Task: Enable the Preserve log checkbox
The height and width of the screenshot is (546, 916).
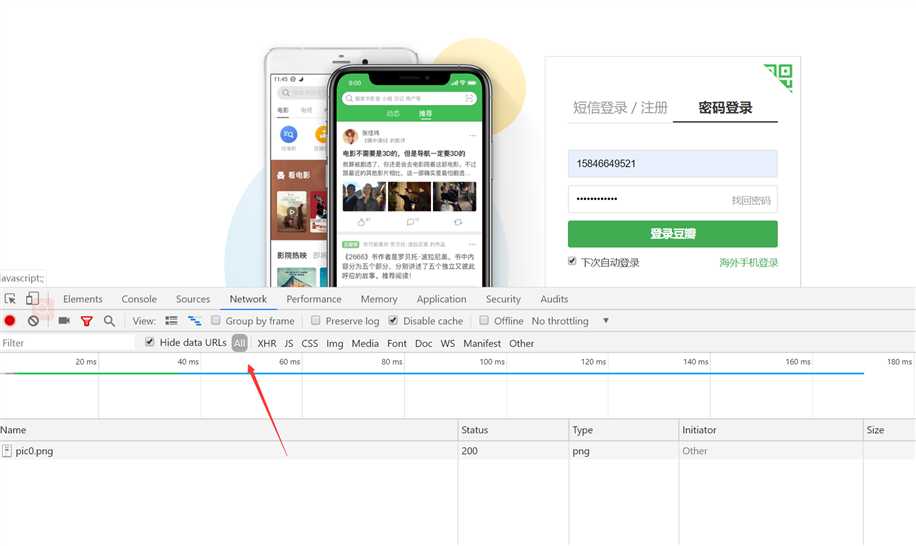Action: tap(315, 320)
